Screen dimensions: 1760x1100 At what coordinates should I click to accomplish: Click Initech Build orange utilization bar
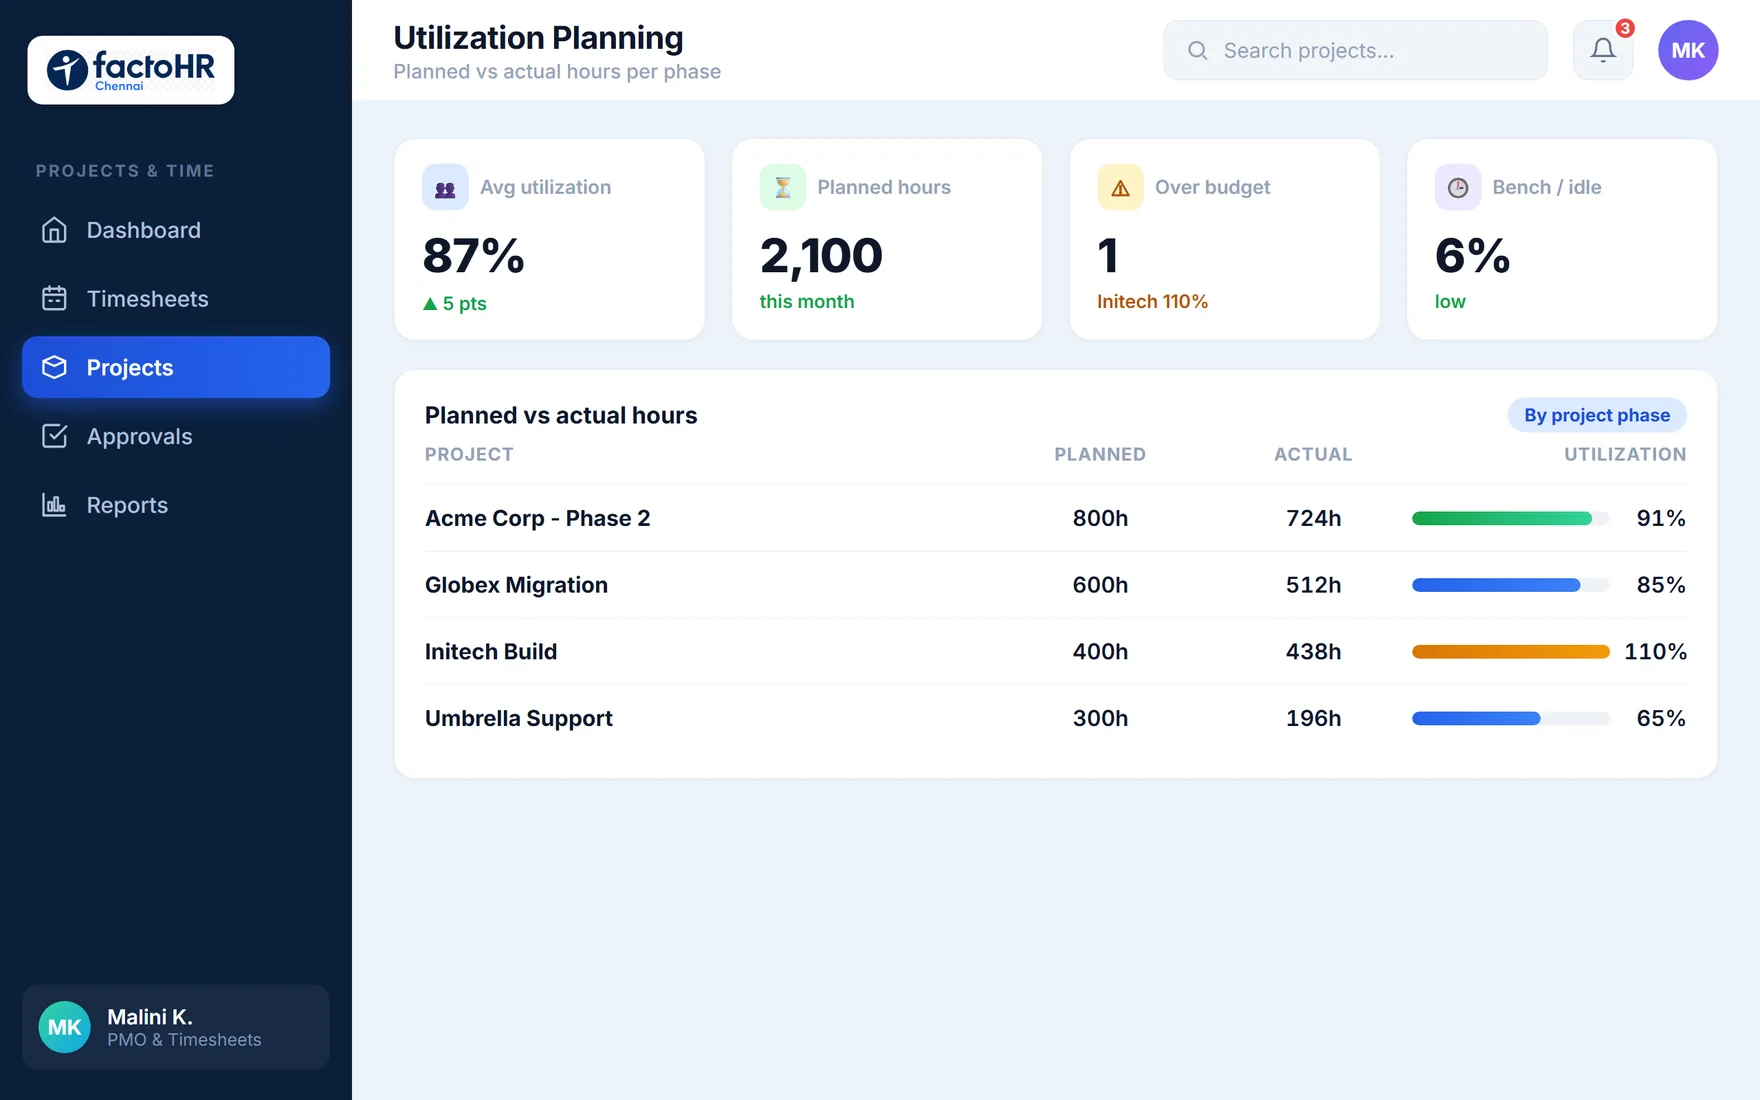[x=1510, y=652]
